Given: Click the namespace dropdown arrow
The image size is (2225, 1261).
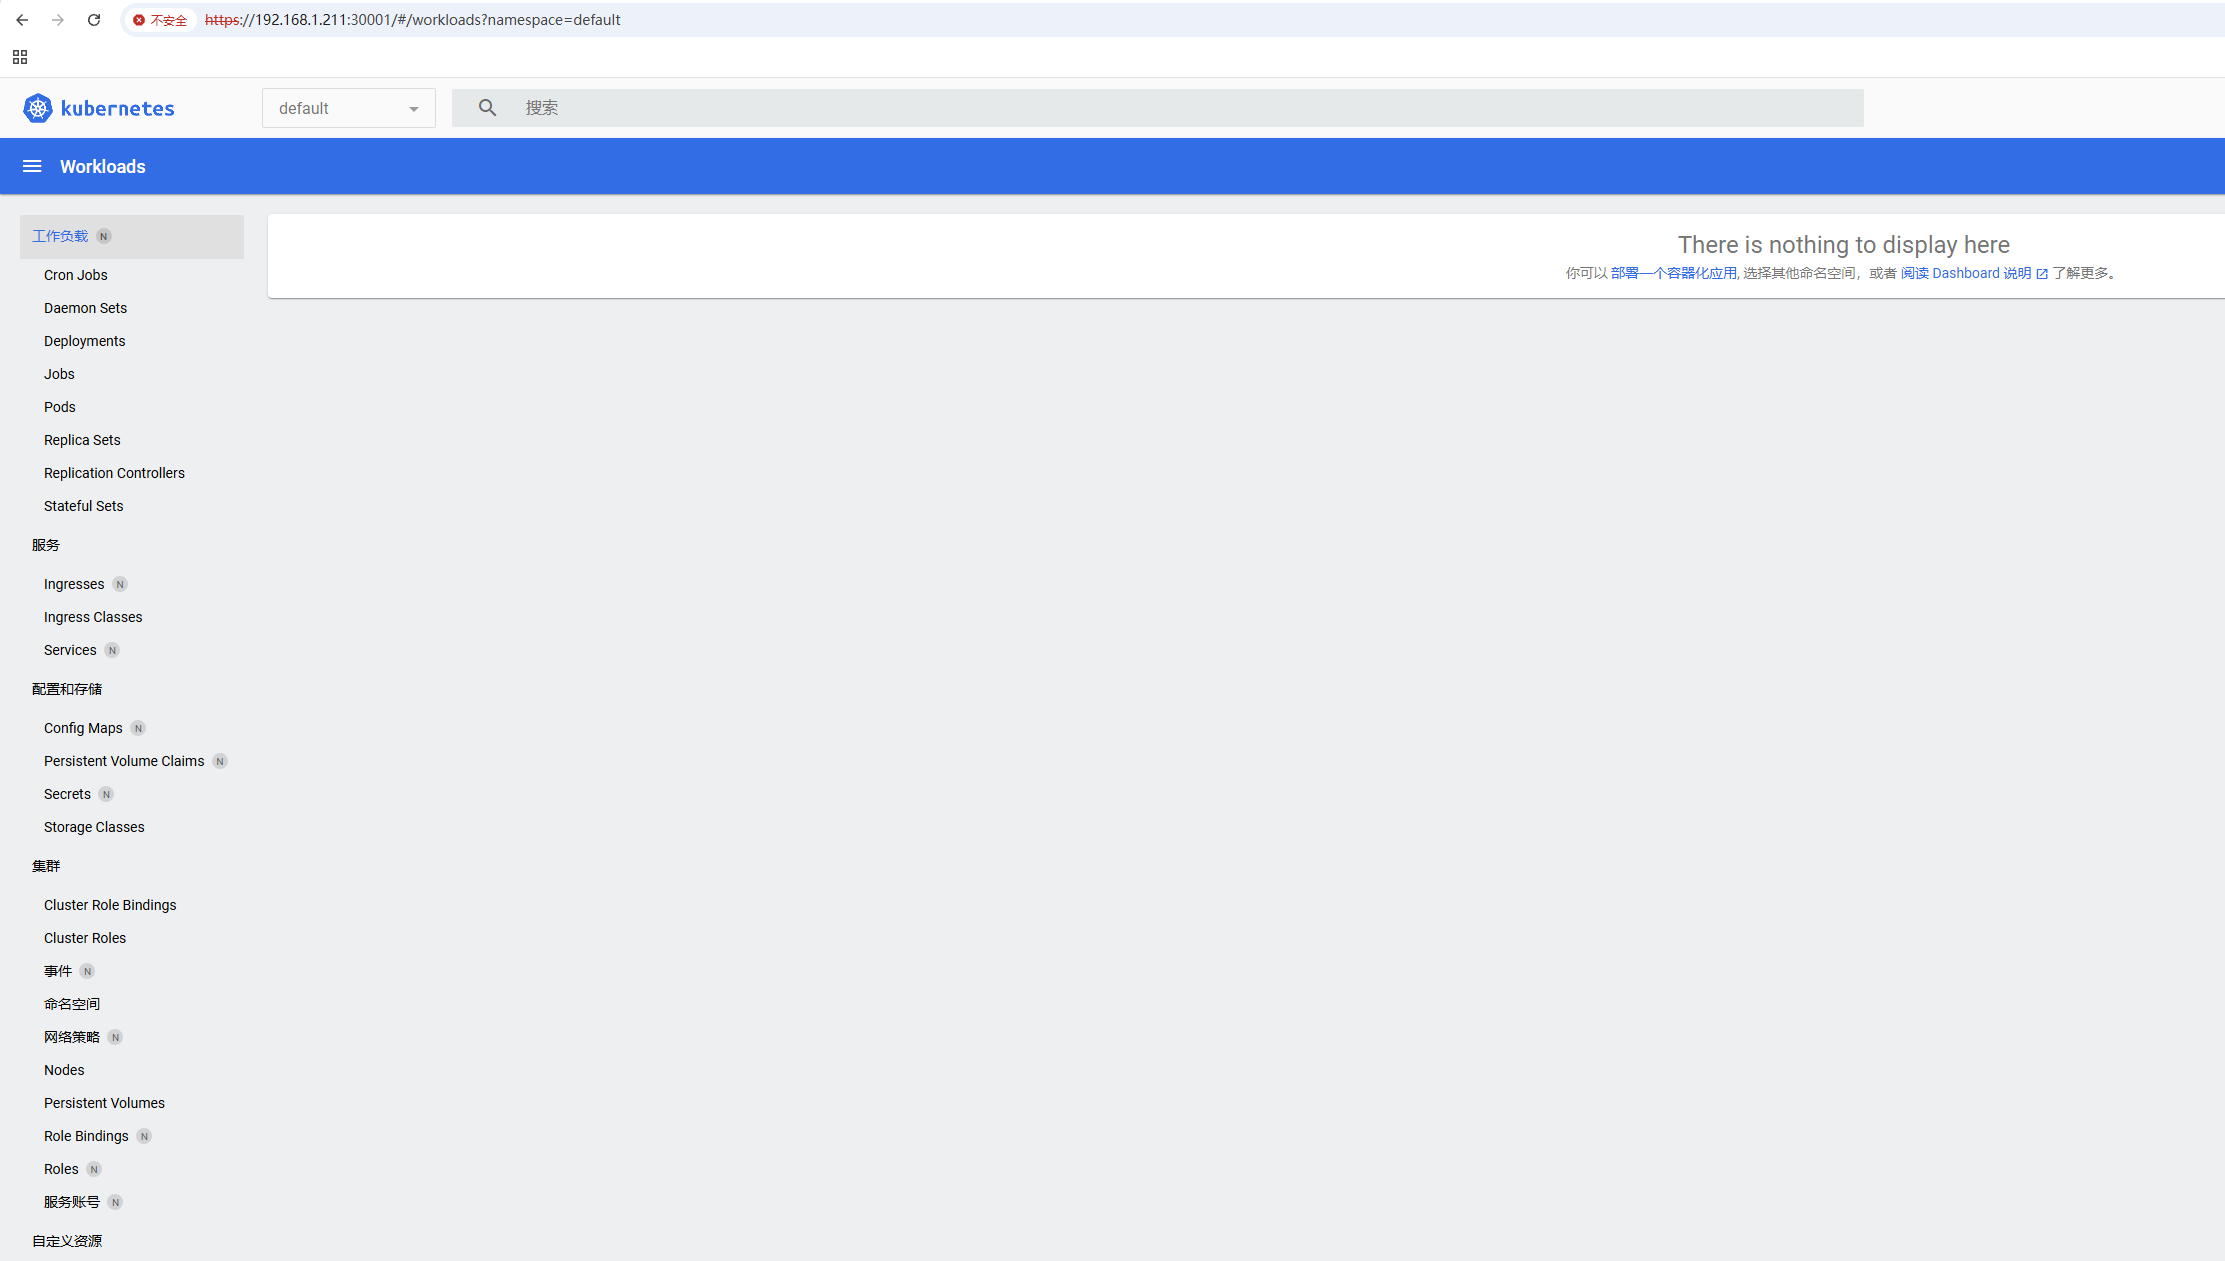Looking at the screenshot, I should coord(413,109).
